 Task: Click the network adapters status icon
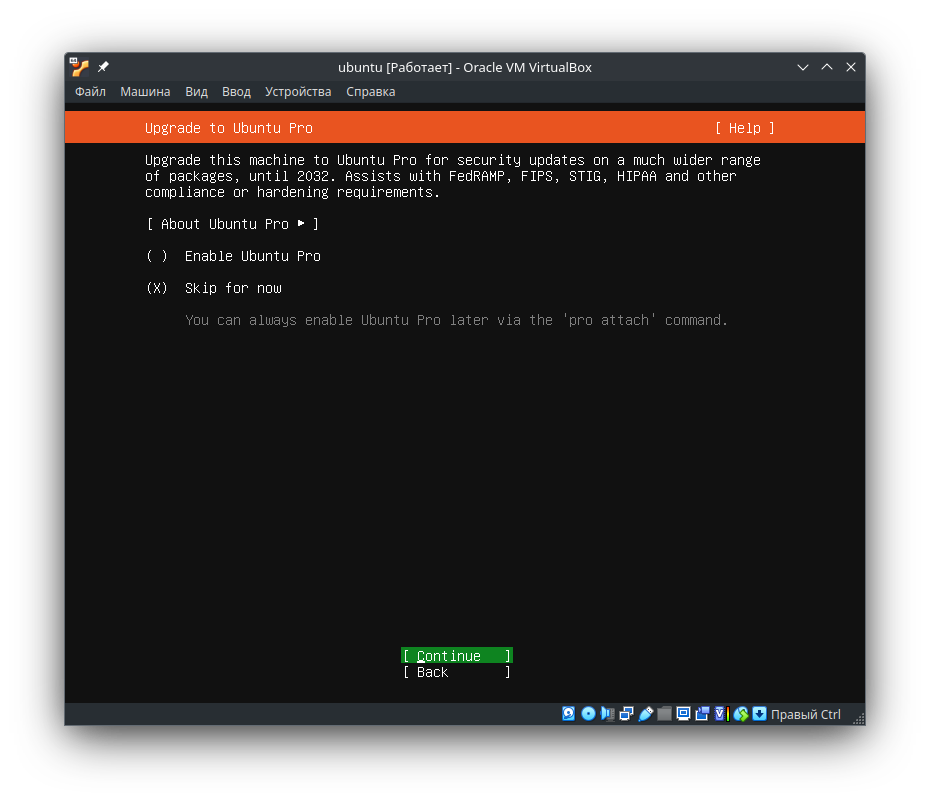tap(627, 714)
